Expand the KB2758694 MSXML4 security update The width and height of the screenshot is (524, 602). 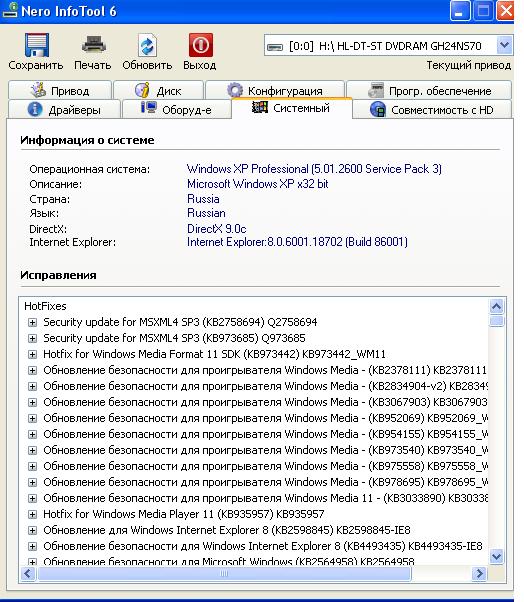tap(33, 322)
